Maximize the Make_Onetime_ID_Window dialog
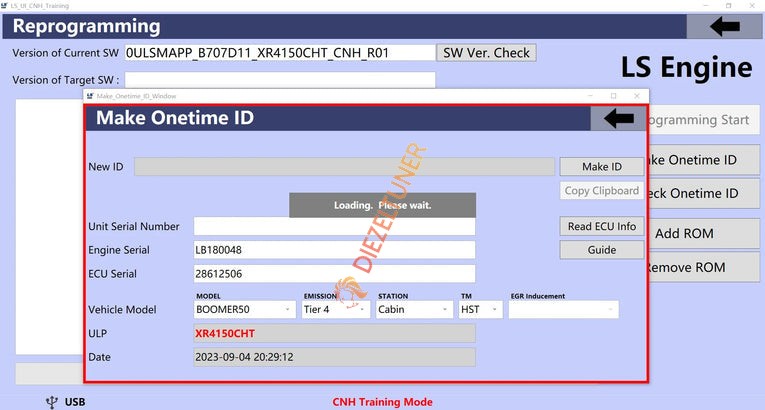Screen dimensions: 765x410 pos(613,96)
